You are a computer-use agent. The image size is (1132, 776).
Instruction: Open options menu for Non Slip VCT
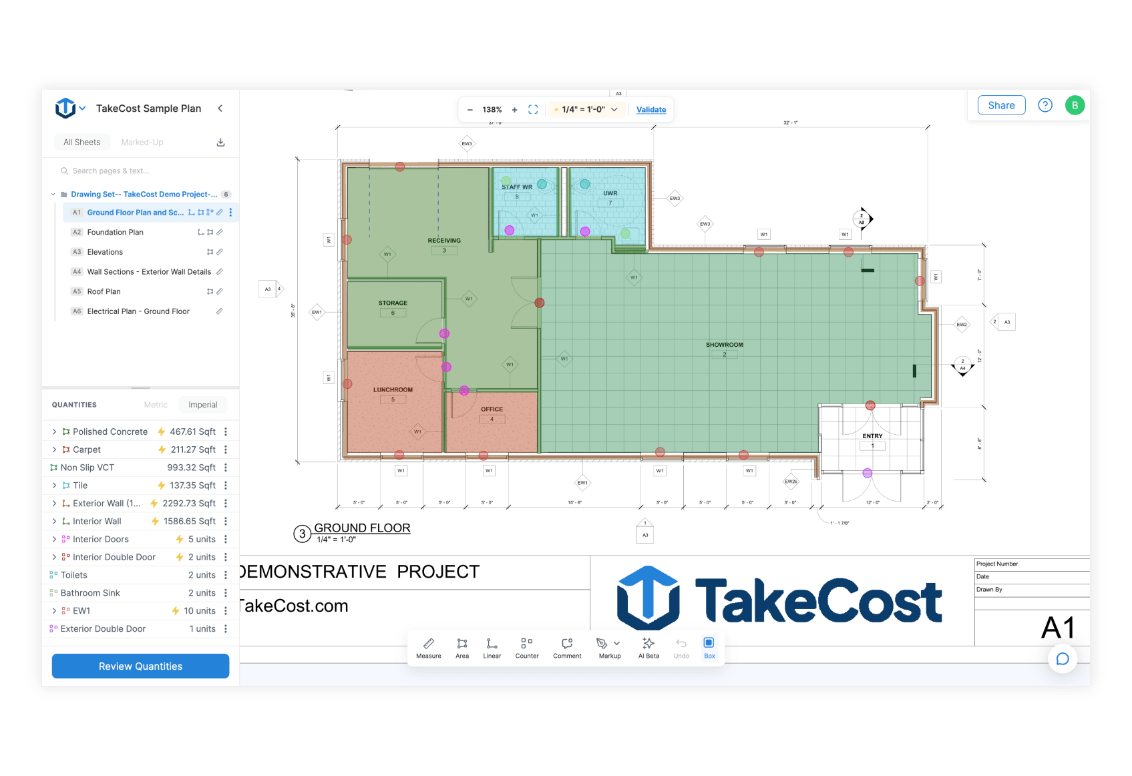coord(226,468)
